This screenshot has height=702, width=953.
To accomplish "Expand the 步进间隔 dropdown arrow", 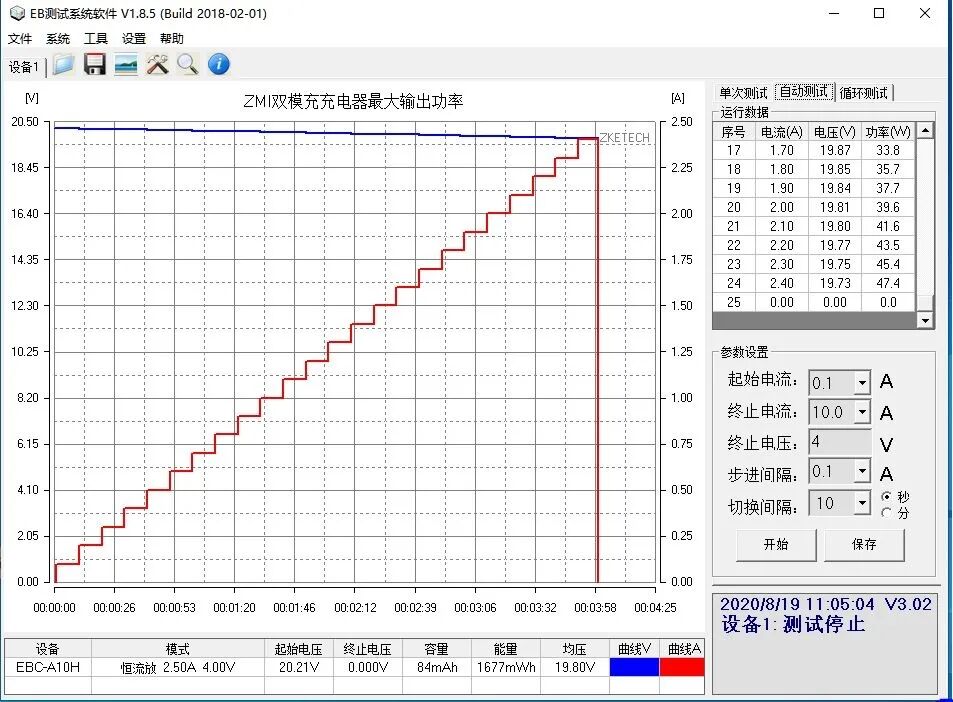I will (x=862, y=471).
